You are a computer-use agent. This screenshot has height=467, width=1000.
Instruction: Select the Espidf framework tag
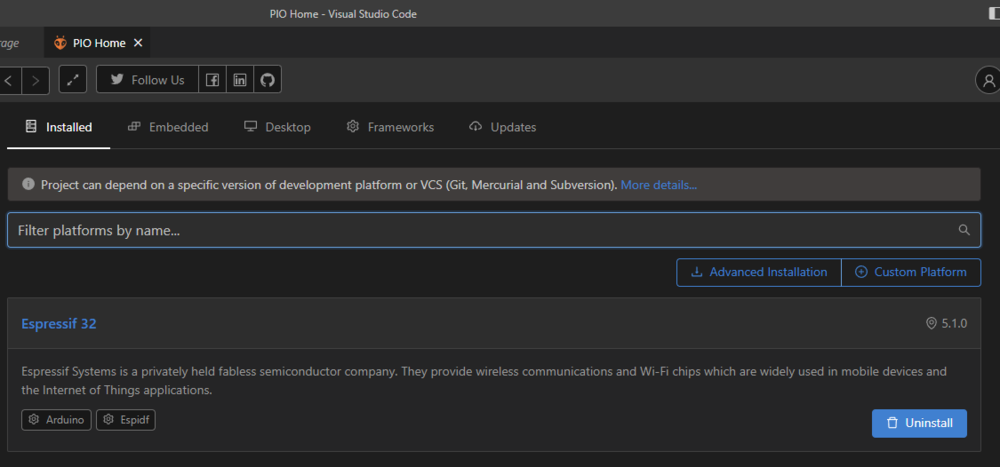[126, 420]
